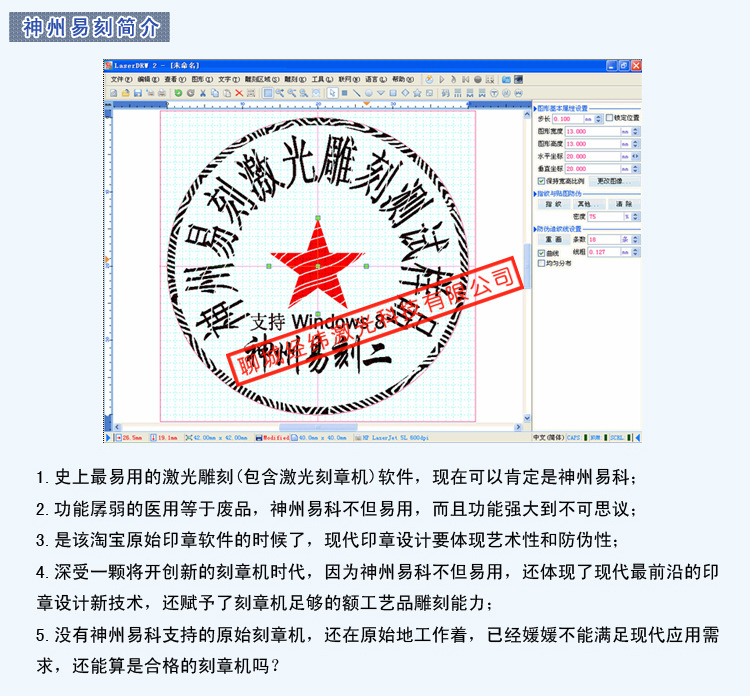Click the 清除 button
The width and height of the screenshot is (750, 696).
click(x=624, y=204)
